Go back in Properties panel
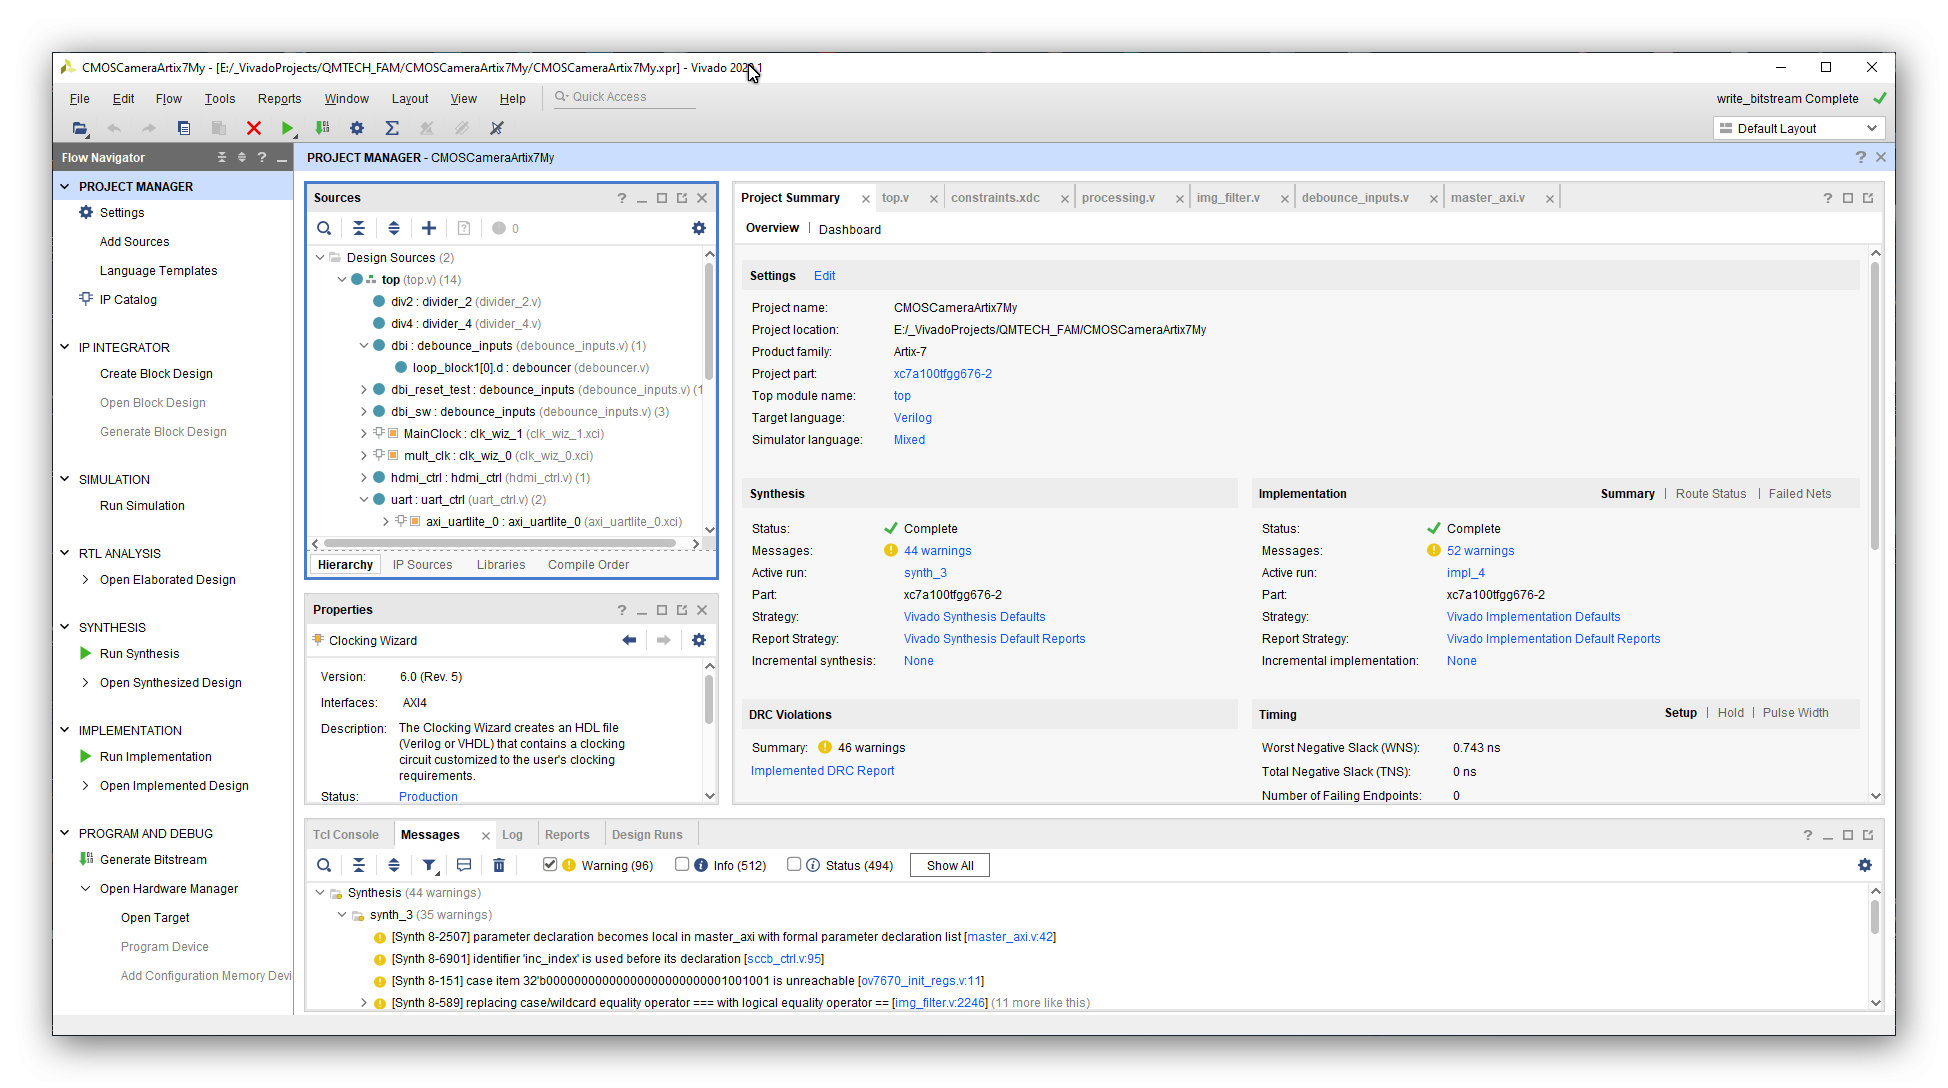This screenshot has width=1948, height=1088. (629, 640)
